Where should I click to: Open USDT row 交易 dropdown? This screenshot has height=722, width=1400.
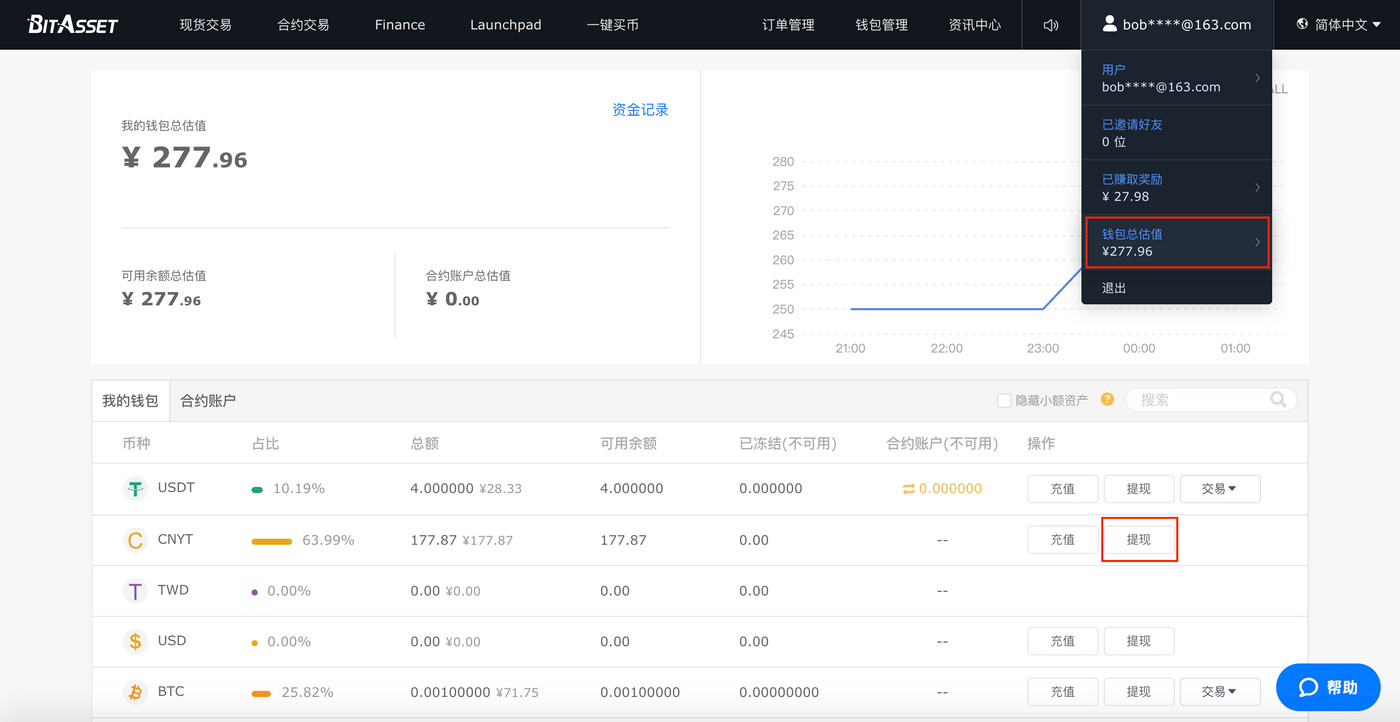pos(1220,489)
